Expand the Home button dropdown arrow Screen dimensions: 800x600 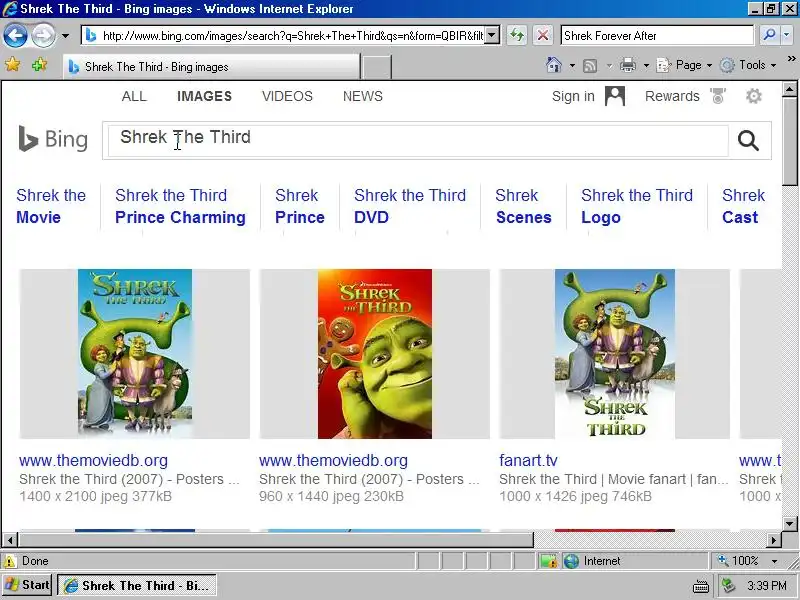572,65
